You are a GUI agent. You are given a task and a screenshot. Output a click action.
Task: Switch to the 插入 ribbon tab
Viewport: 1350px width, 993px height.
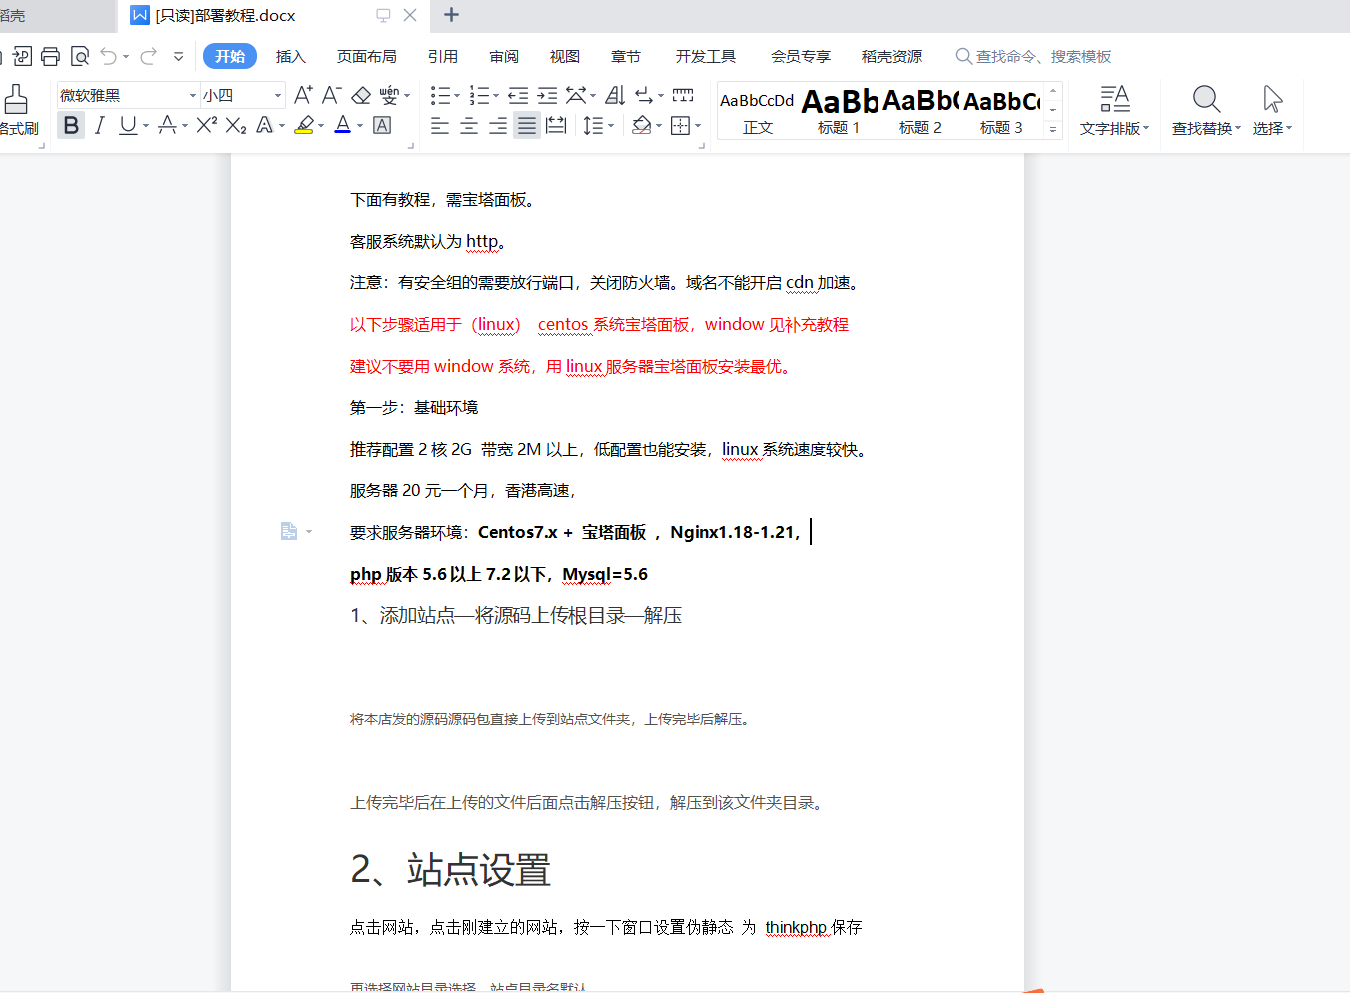click(290, 56)
